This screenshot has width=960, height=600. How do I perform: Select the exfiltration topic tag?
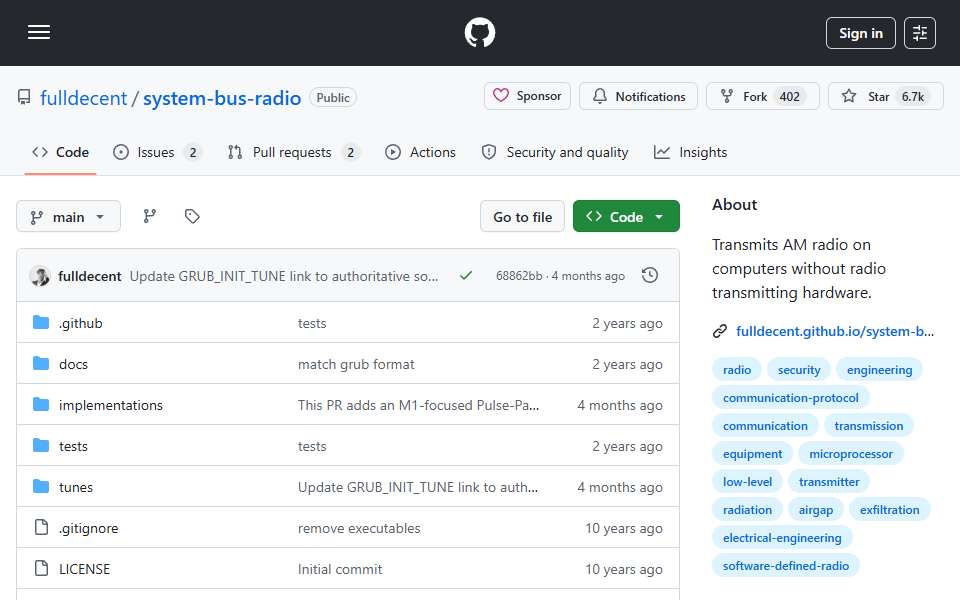[x=889, y=510]
